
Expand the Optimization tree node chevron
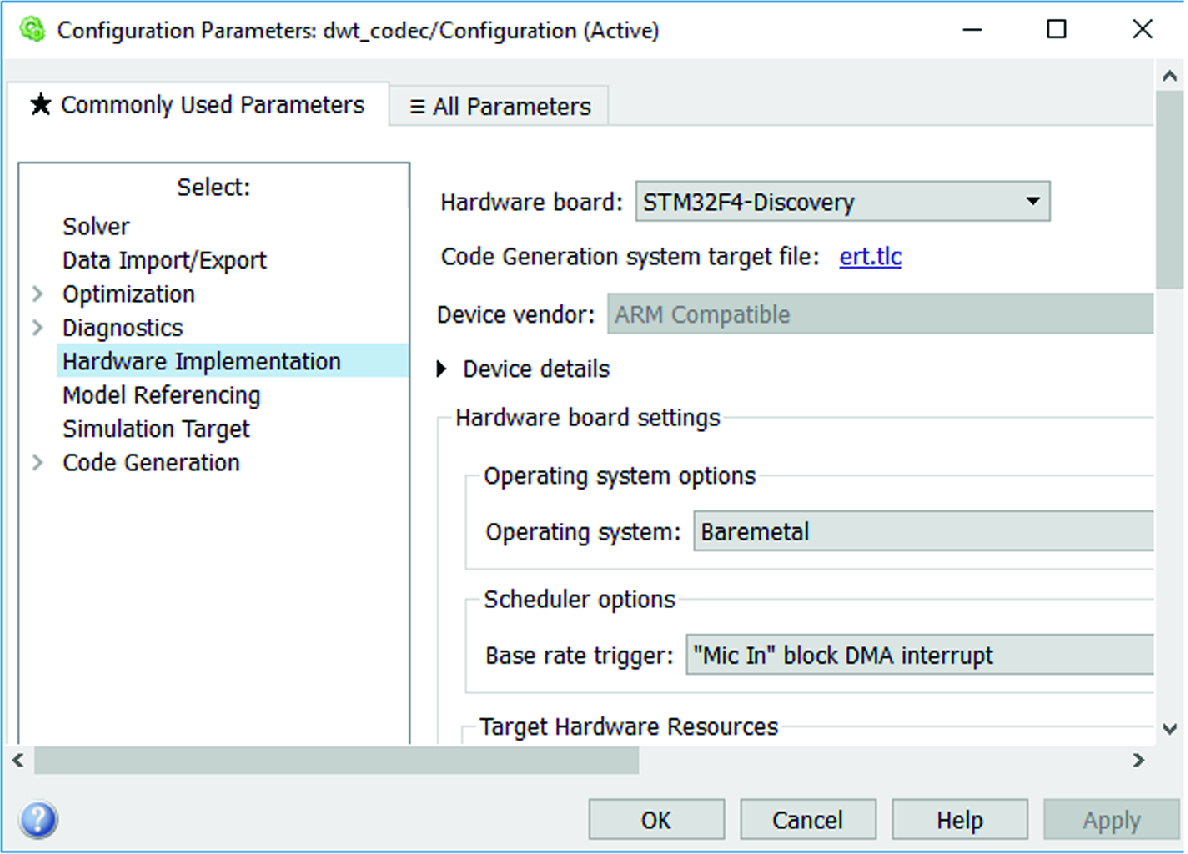click(x=37, y=294)
